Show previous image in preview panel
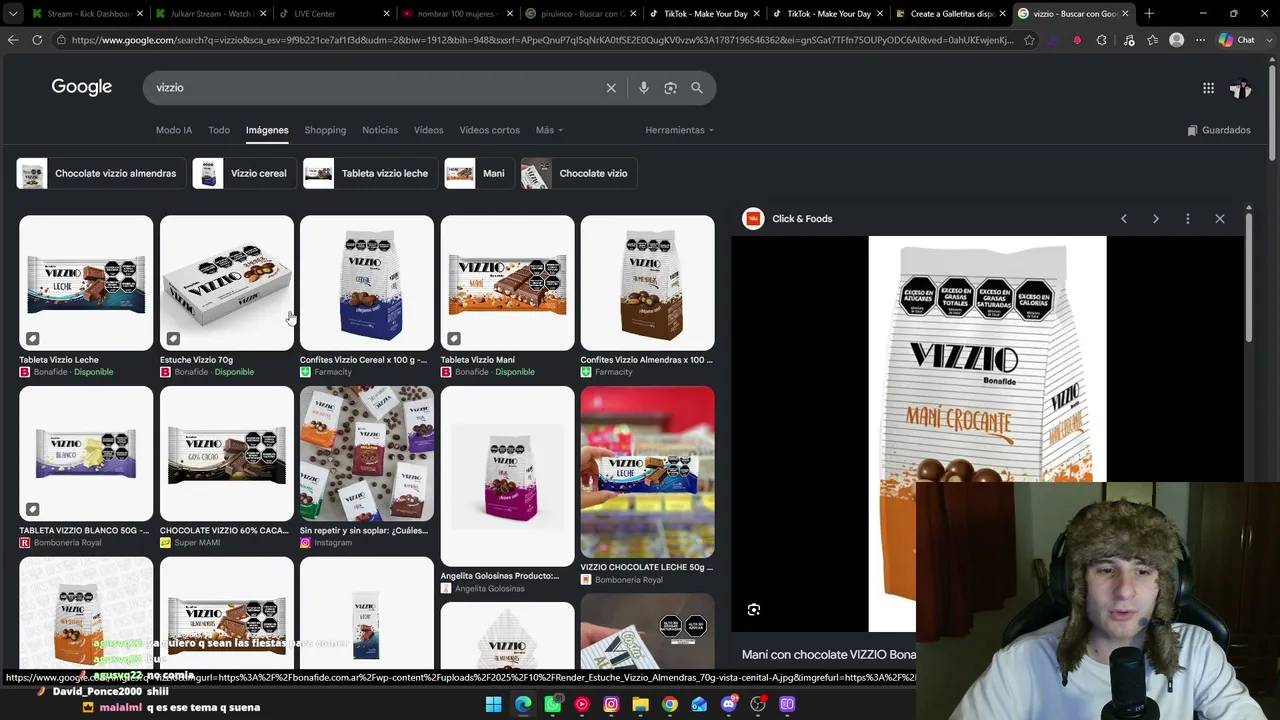 [1123, 218]
